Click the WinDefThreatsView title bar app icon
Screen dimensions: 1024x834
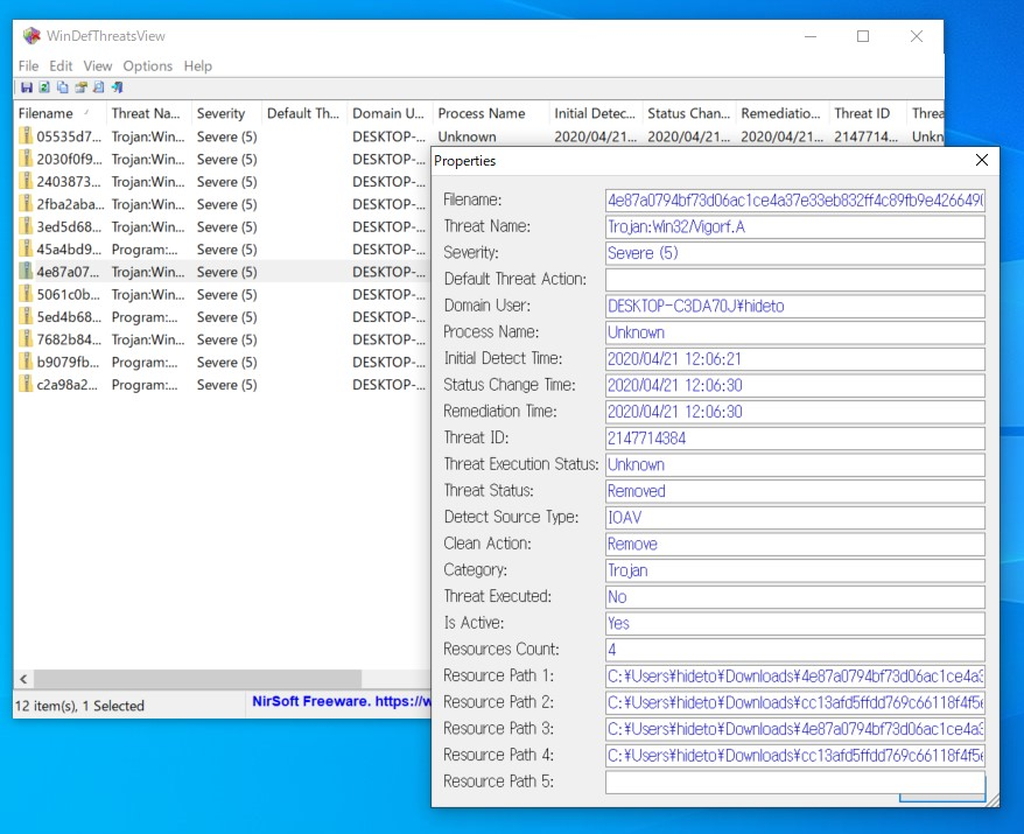(x=31, y=36)
